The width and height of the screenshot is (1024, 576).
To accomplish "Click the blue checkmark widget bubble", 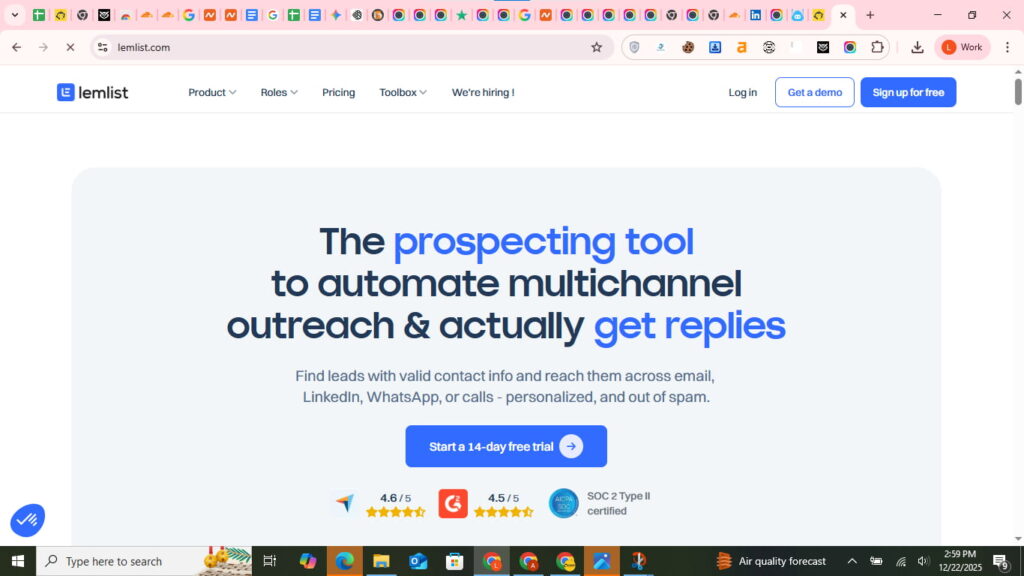I will [x=28, y=519].
